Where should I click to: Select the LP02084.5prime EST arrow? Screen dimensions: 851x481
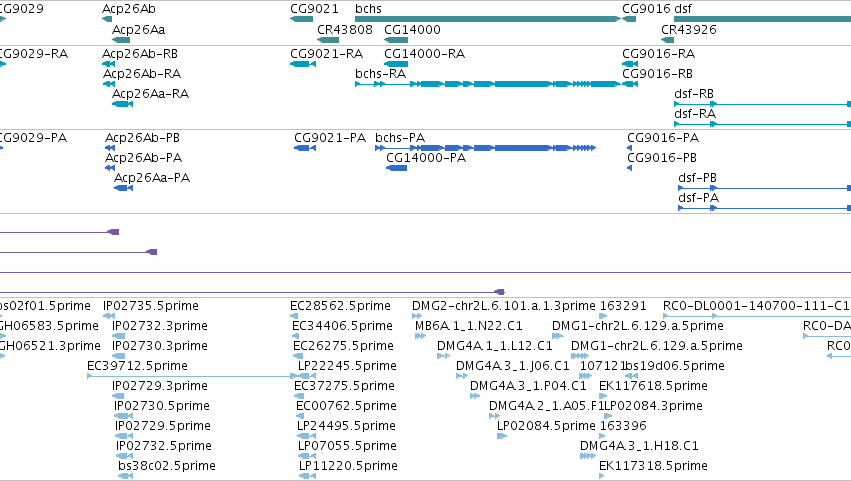(502, 436)
